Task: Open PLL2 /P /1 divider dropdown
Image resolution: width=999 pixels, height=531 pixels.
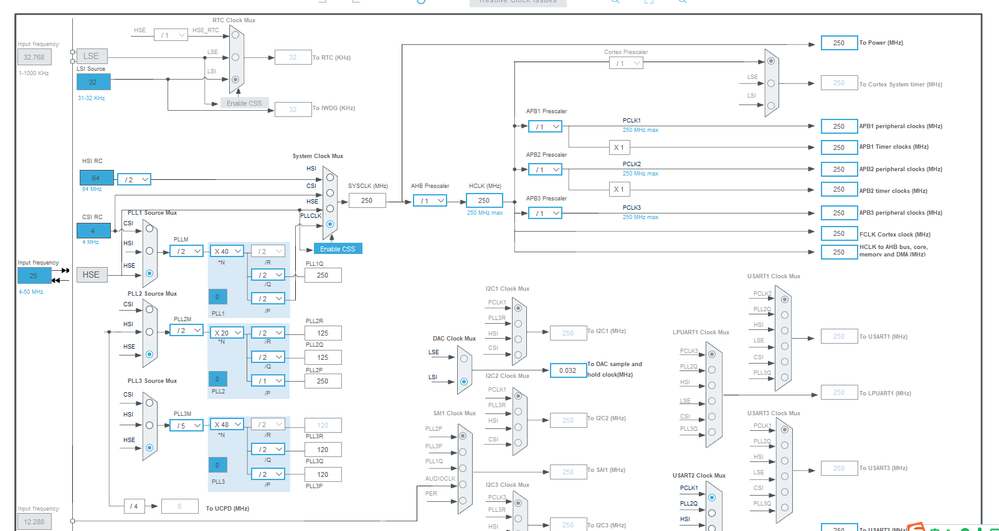Action: coord(268,381)
